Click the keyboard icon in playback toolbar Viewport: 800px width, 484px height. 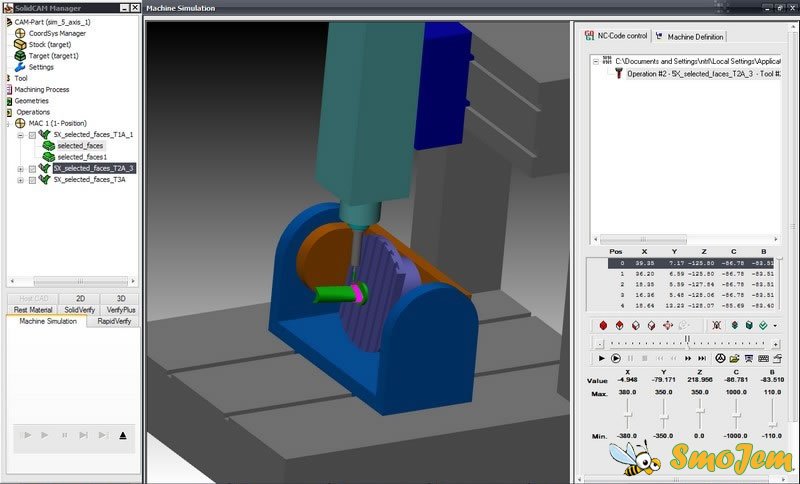pos(763,359)
